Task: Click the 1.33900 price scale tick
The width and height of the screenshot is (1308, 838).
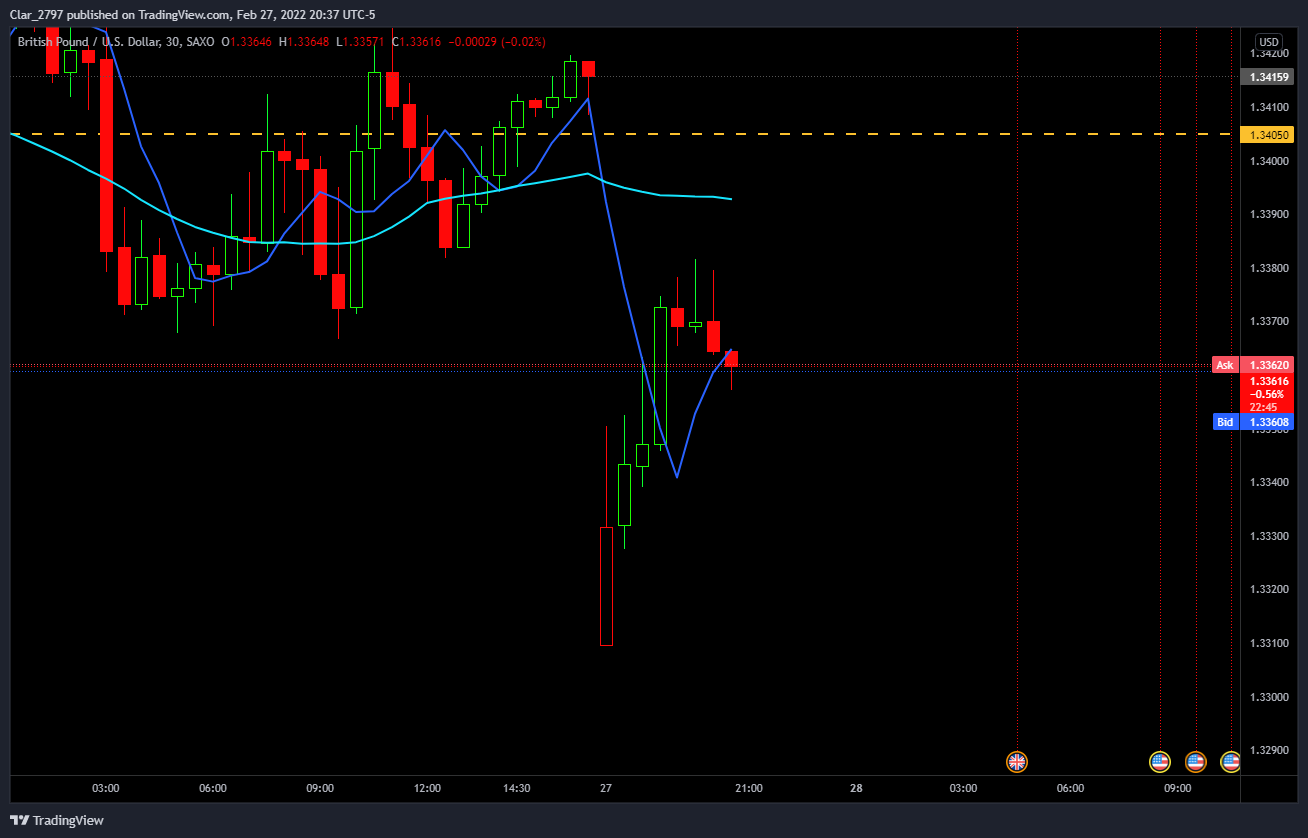Action: pos(1268,214)
